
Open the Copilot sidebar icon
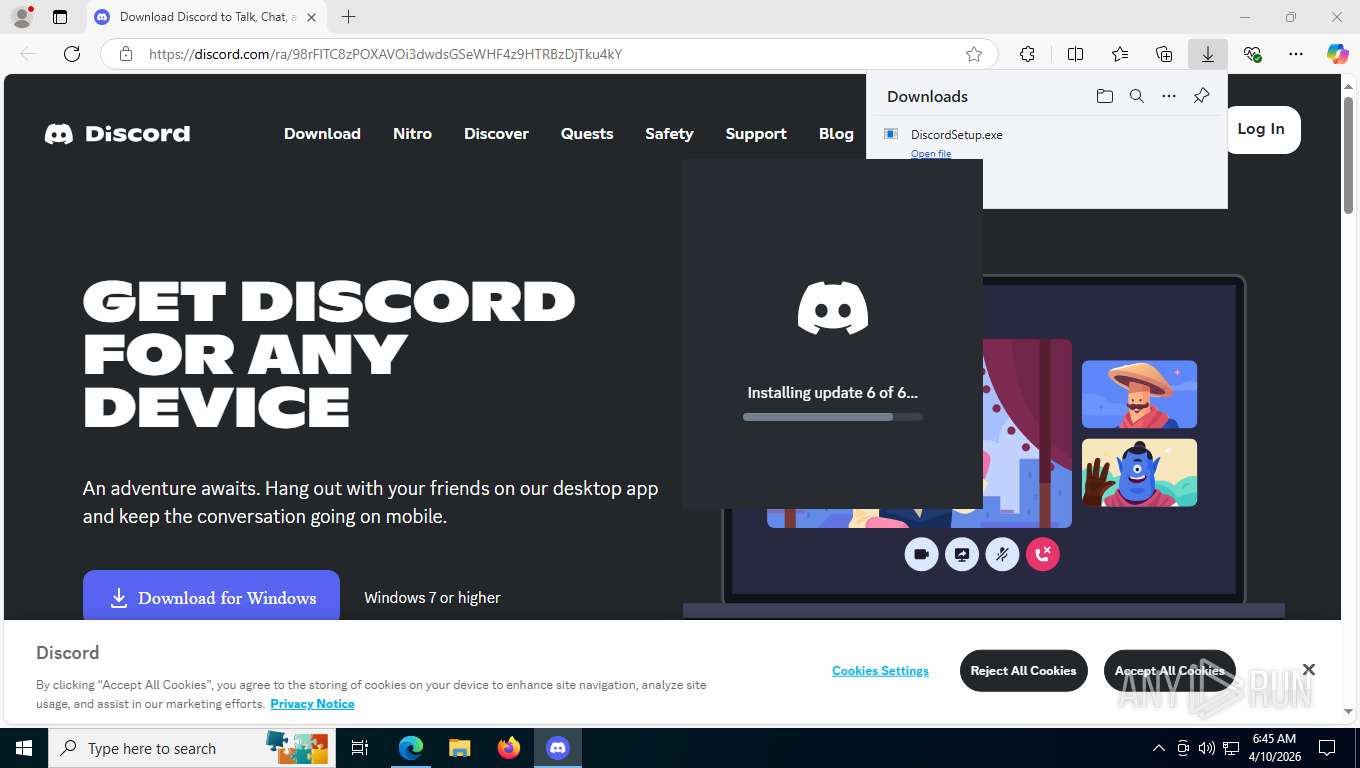[x=1338, y=54]
